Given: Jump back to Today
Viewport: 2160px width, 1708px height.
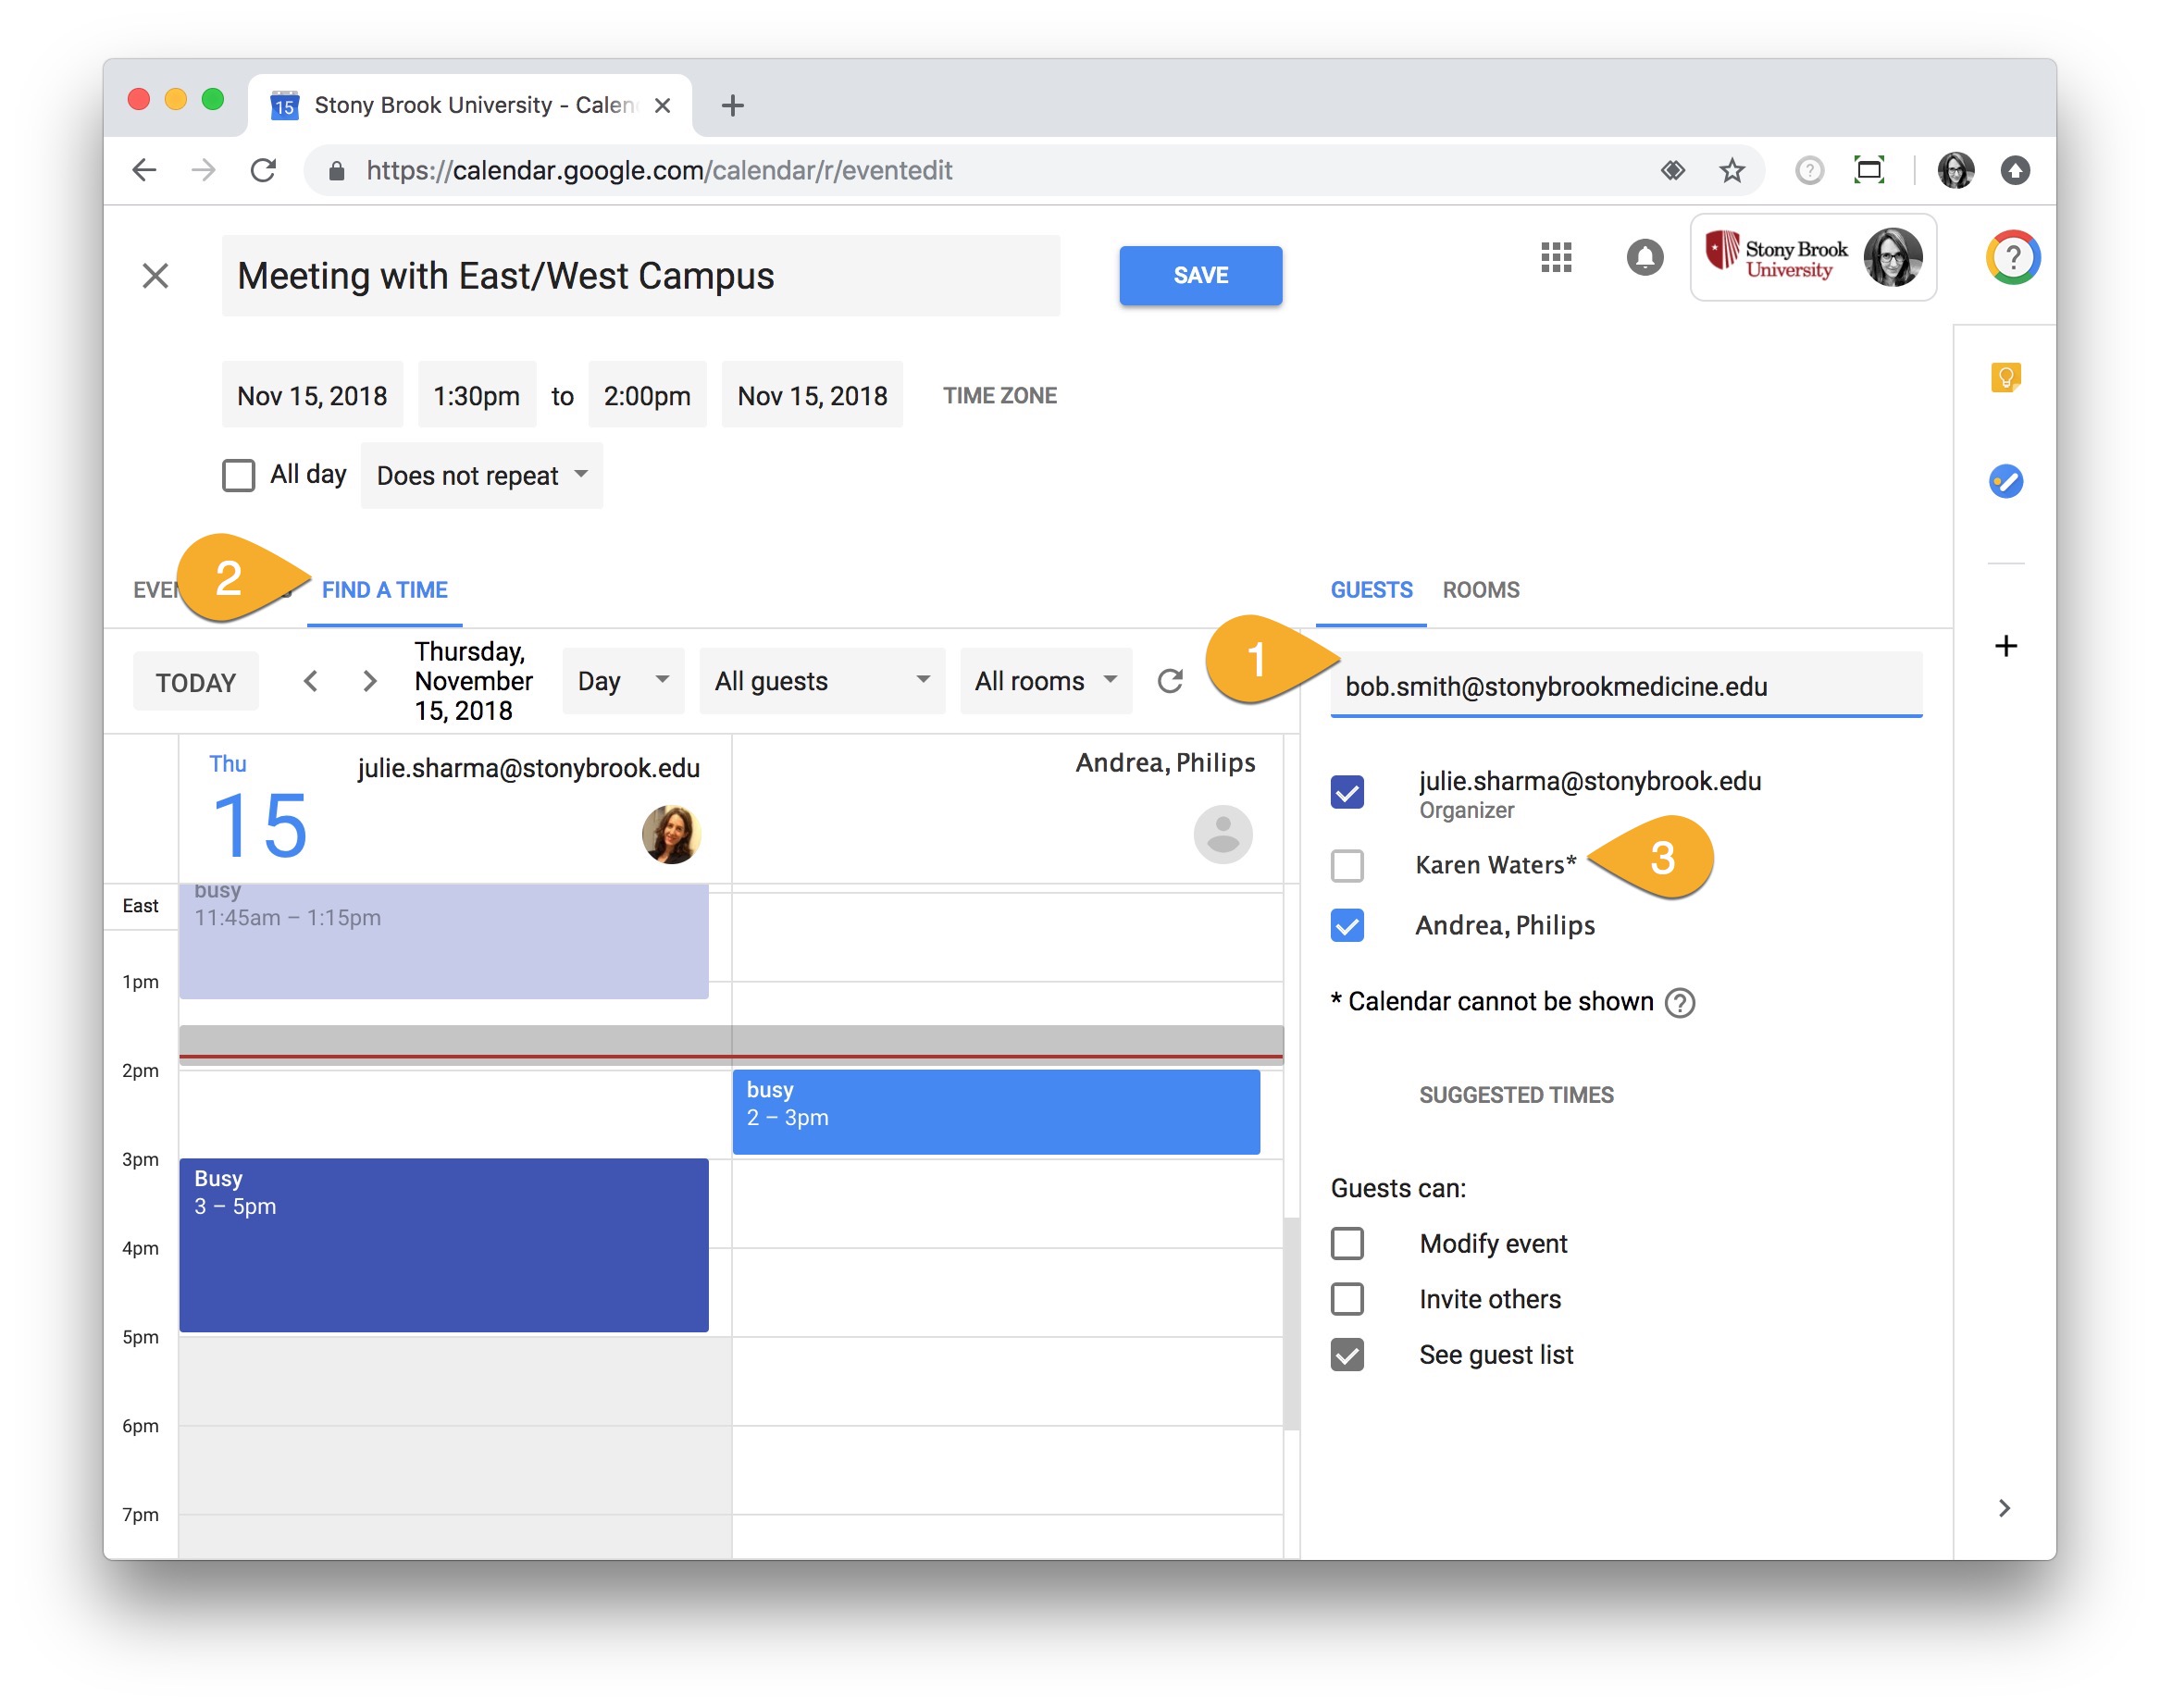Looking at the screenshot, I should [x=196, y=681].
